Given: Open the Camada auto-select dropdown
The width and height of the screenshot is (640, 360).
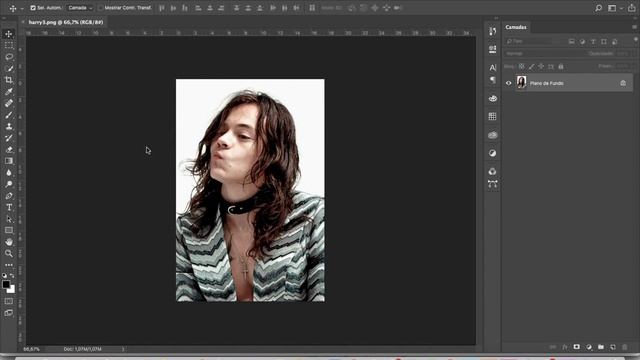Looking at the screenshot, I should tap(80, 8).
